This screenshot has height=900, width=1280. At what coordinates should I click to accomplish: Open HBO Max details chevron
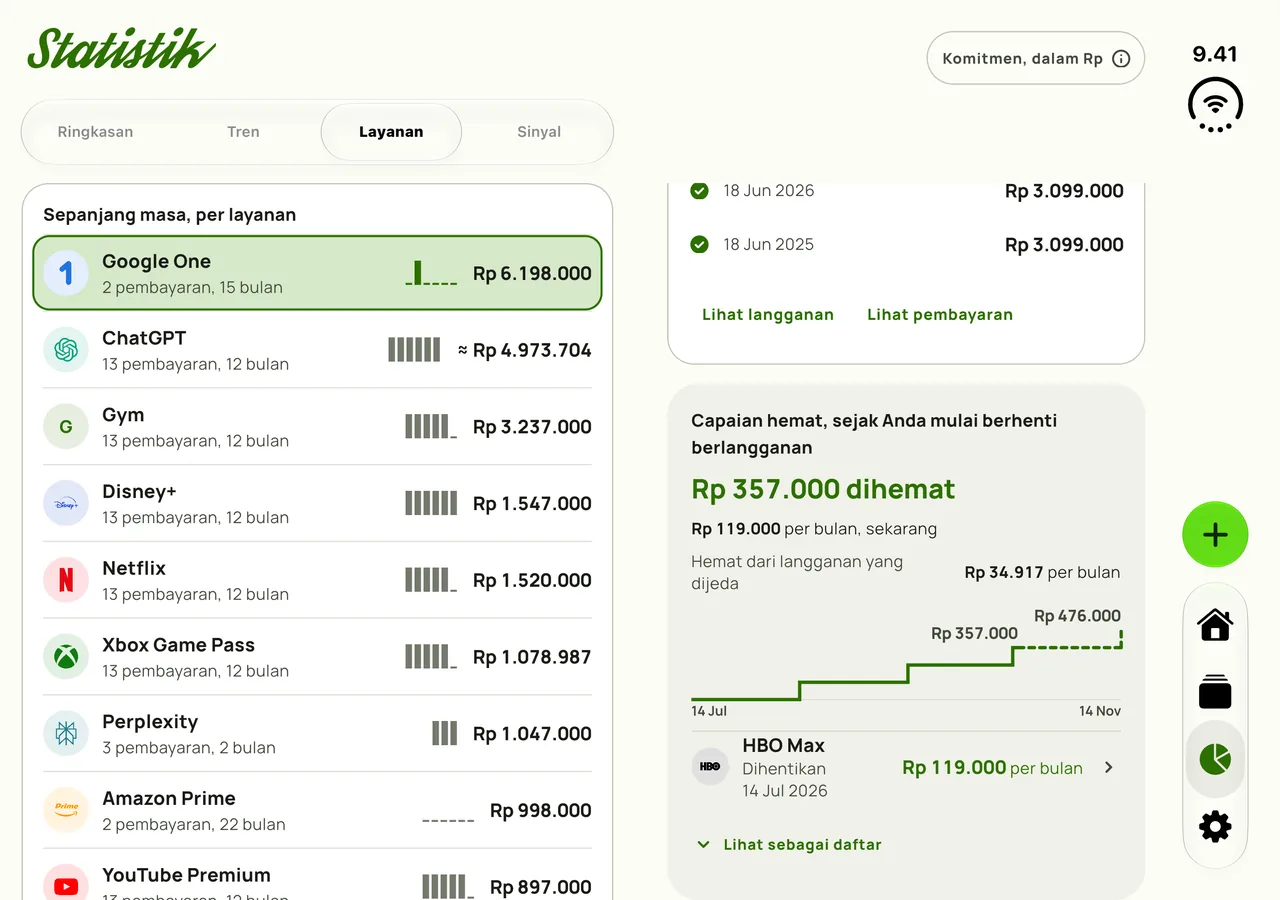point(1108,768)
